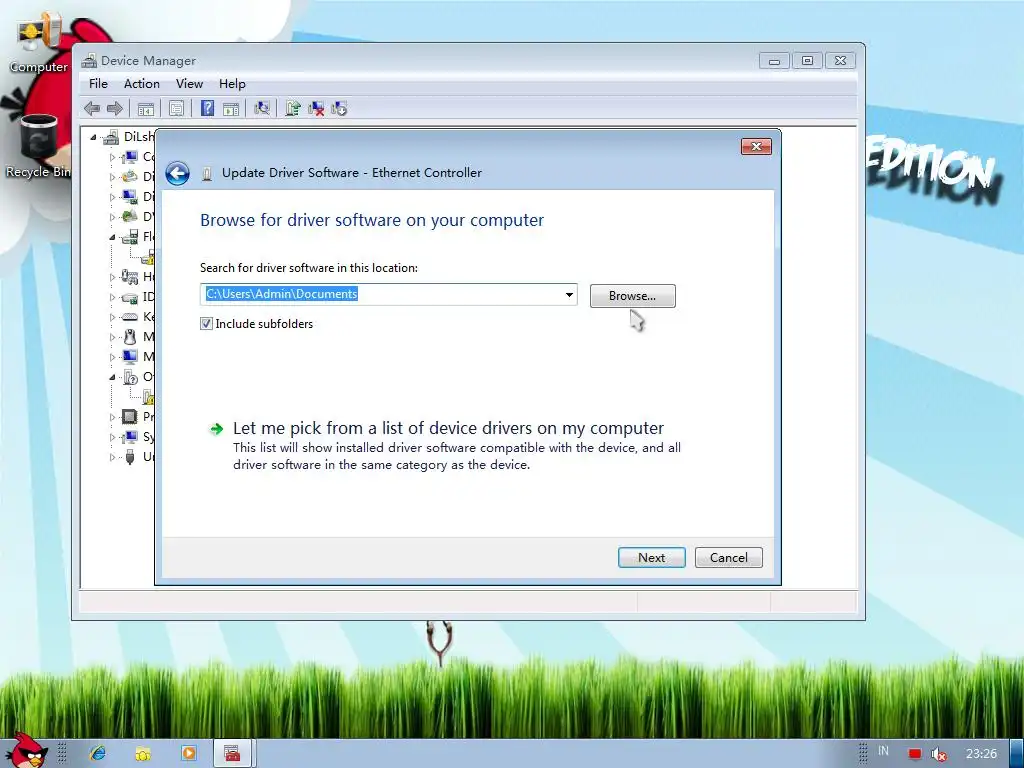The image size is (1024, 768).
Task: Click the Next button
Action: tap(651, 558)
